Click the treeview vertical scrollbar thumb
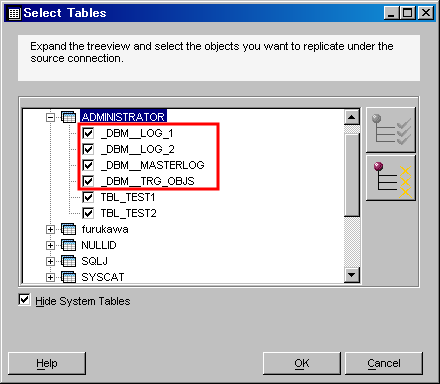This screenshot has width=440, height=384. (352, 175)
